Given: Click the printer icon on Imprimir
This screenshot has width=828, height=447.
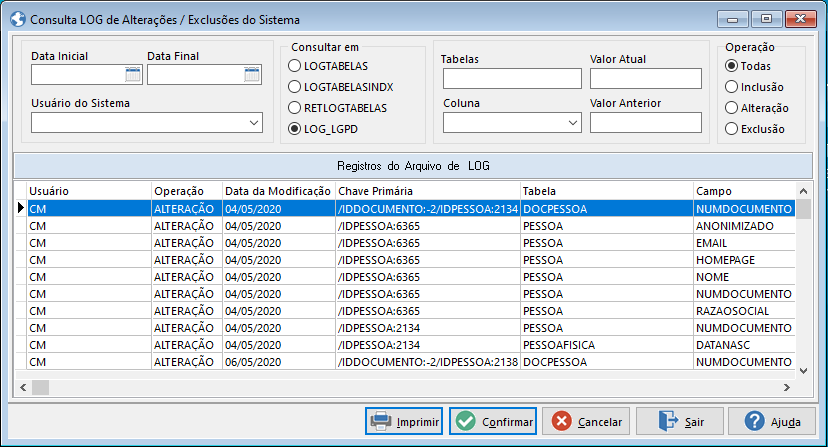Looking at the screenshot, I should [380, 421].
